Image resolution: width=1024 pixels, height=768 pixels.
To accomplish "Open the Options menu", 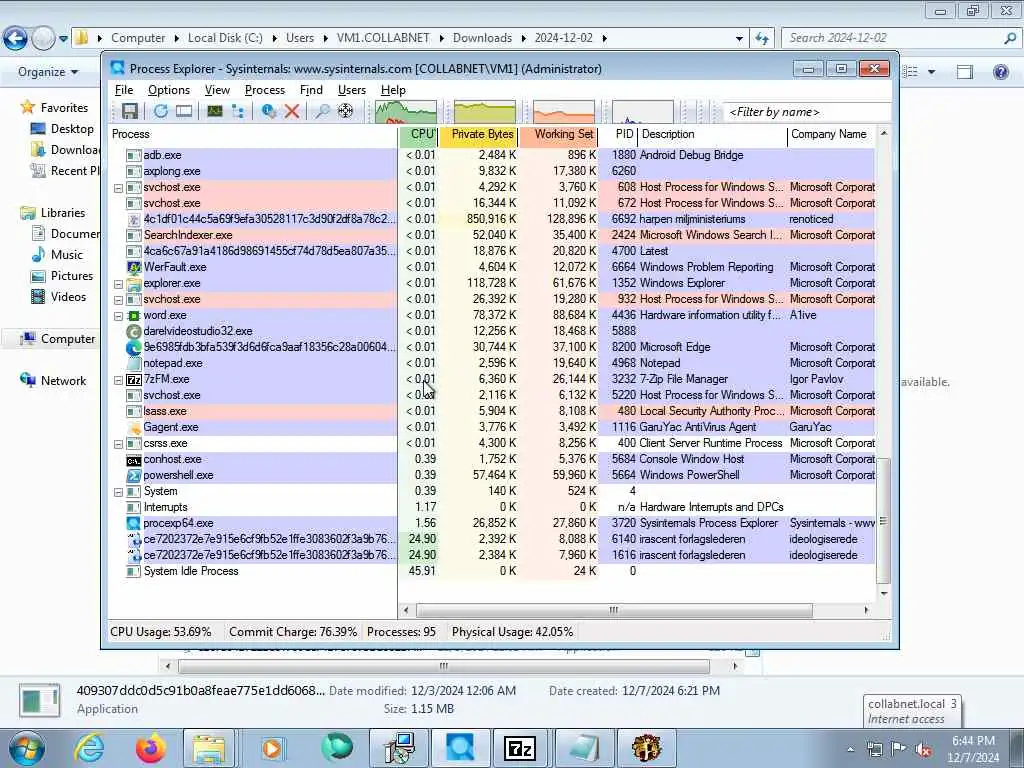I will [x=168, y=90].
